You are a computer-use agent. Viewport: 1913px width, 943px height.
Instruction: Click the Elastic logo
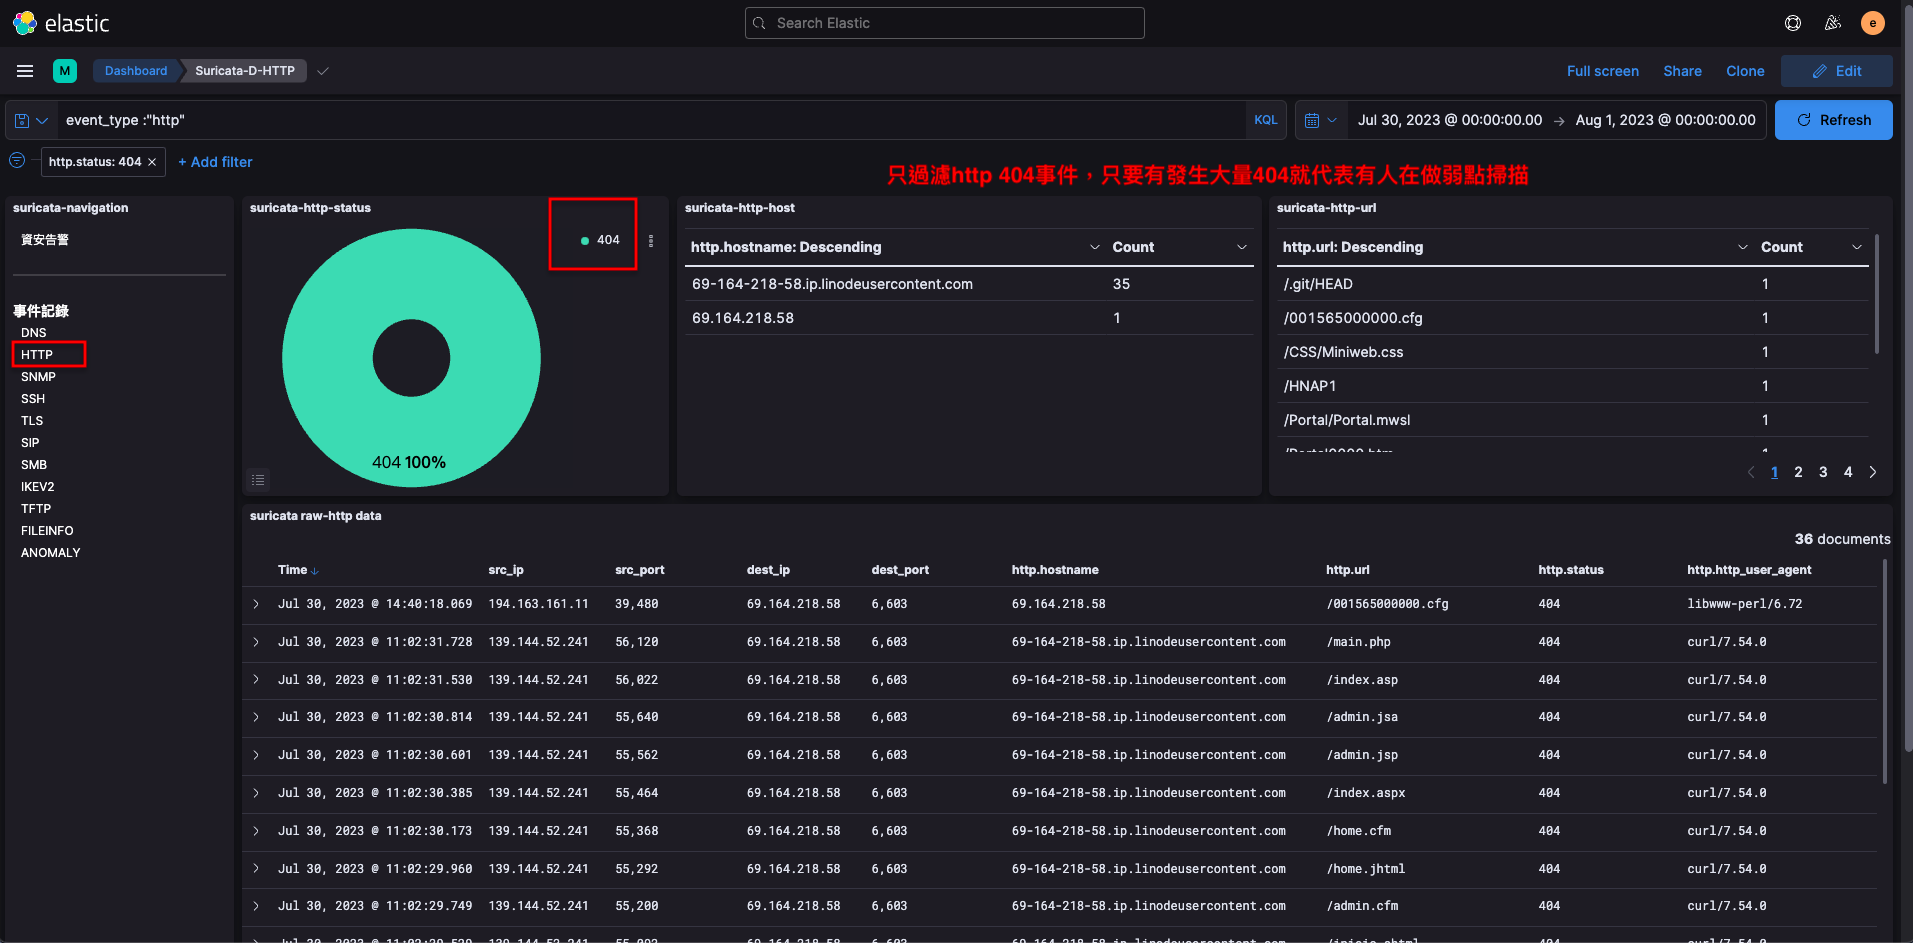[60, 23]
